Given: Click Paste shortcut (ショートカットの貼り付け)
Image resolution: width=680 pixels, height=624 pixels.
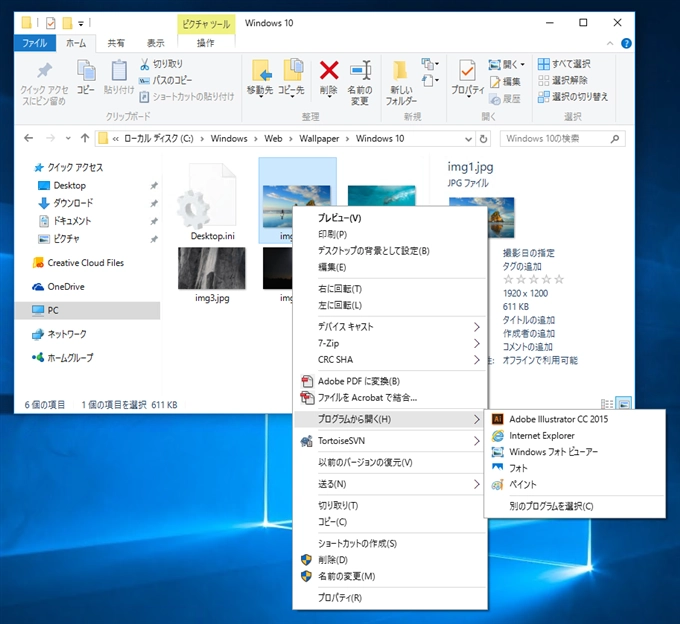Looking at the screenshot, I should [x=187, y=97].
